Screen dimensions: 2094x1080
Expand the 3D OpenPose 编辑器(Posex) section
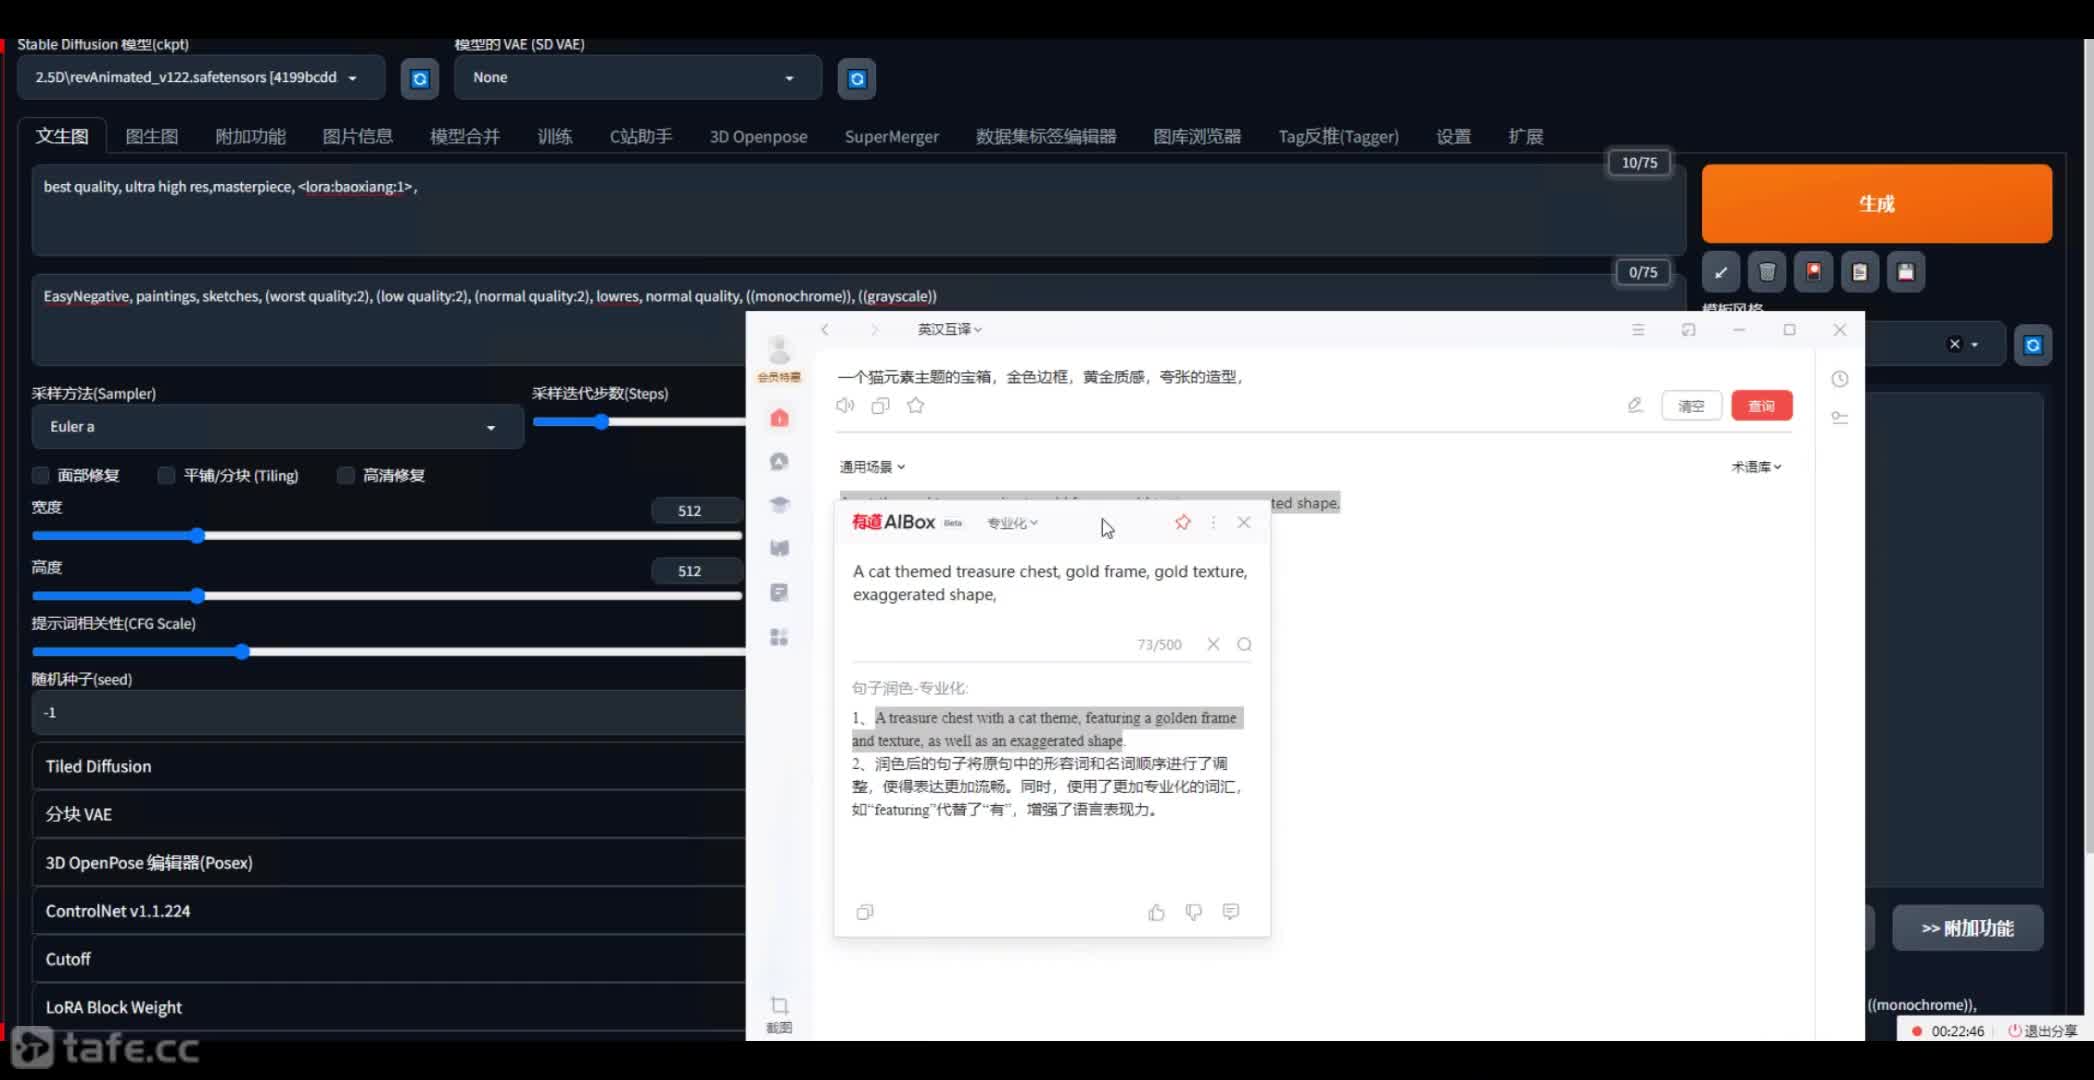coord(388,862)
